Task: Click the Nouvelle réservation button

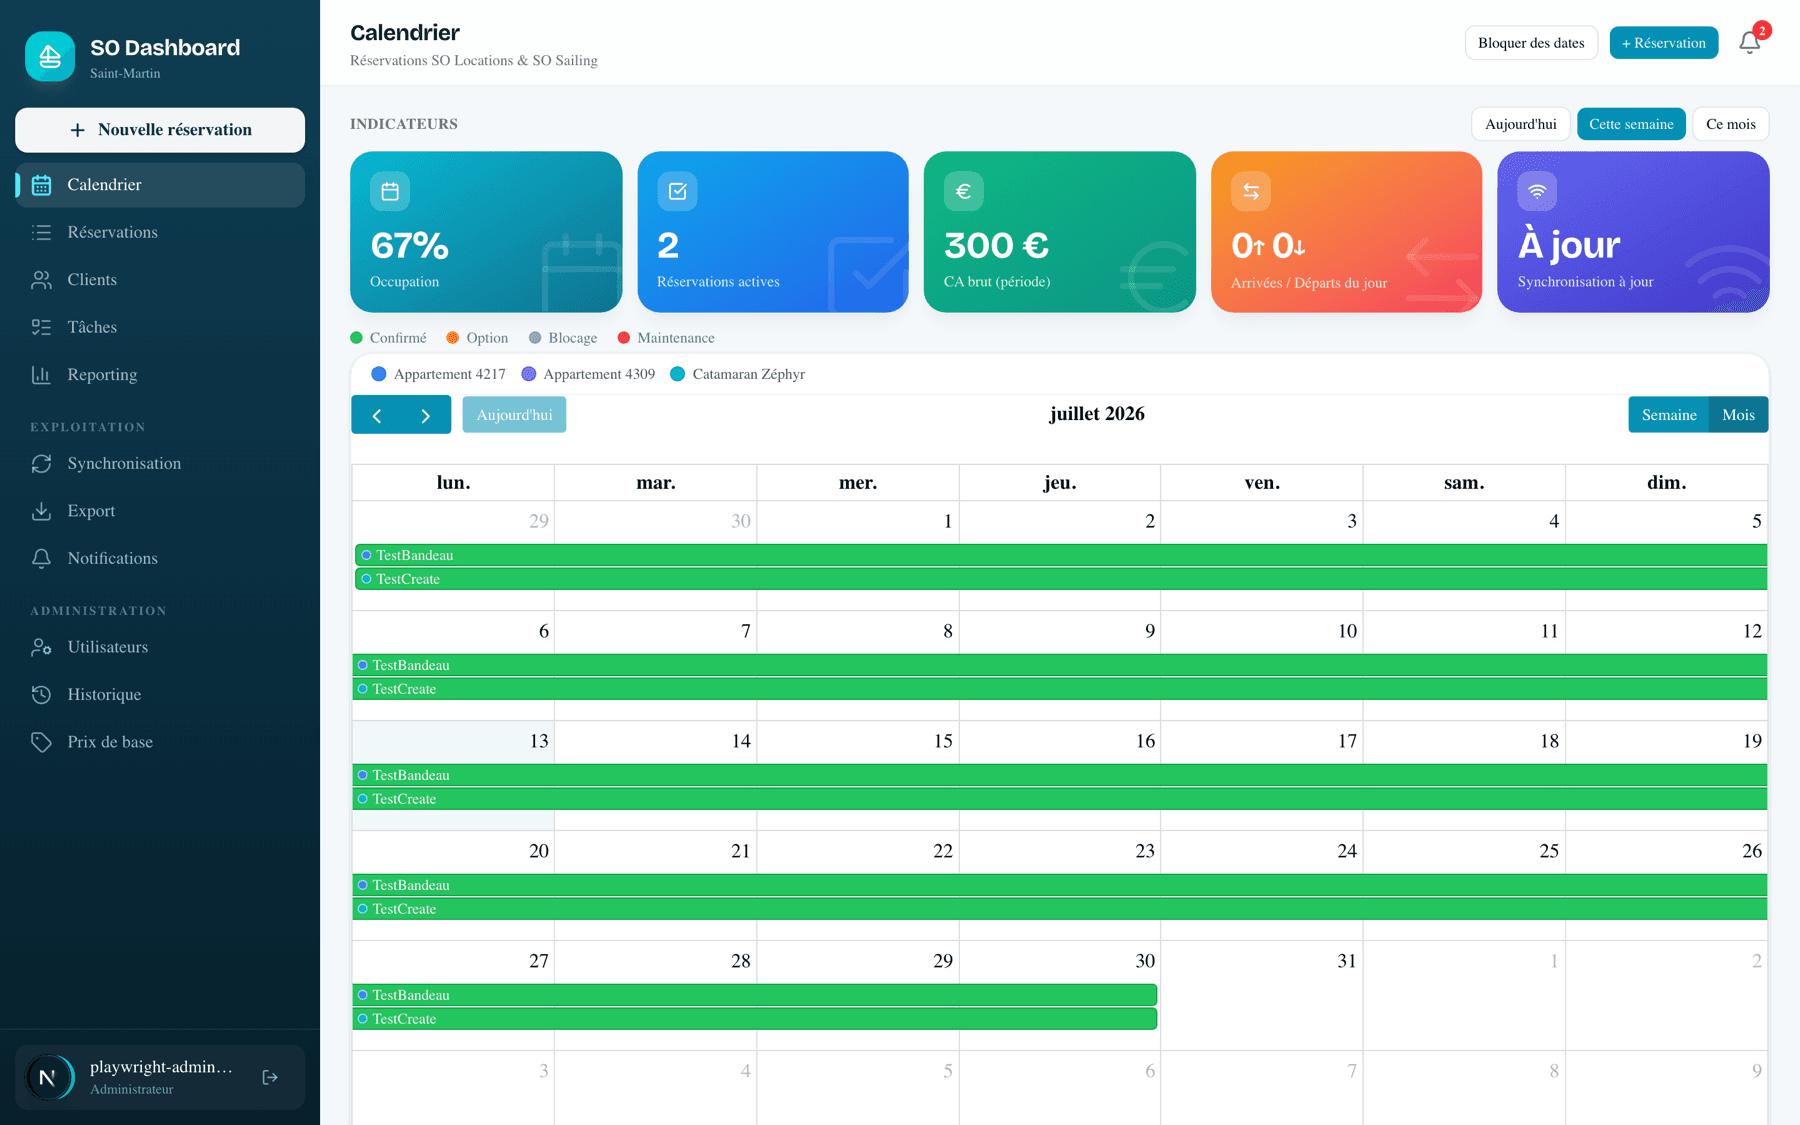Action: tap(160, 130)
